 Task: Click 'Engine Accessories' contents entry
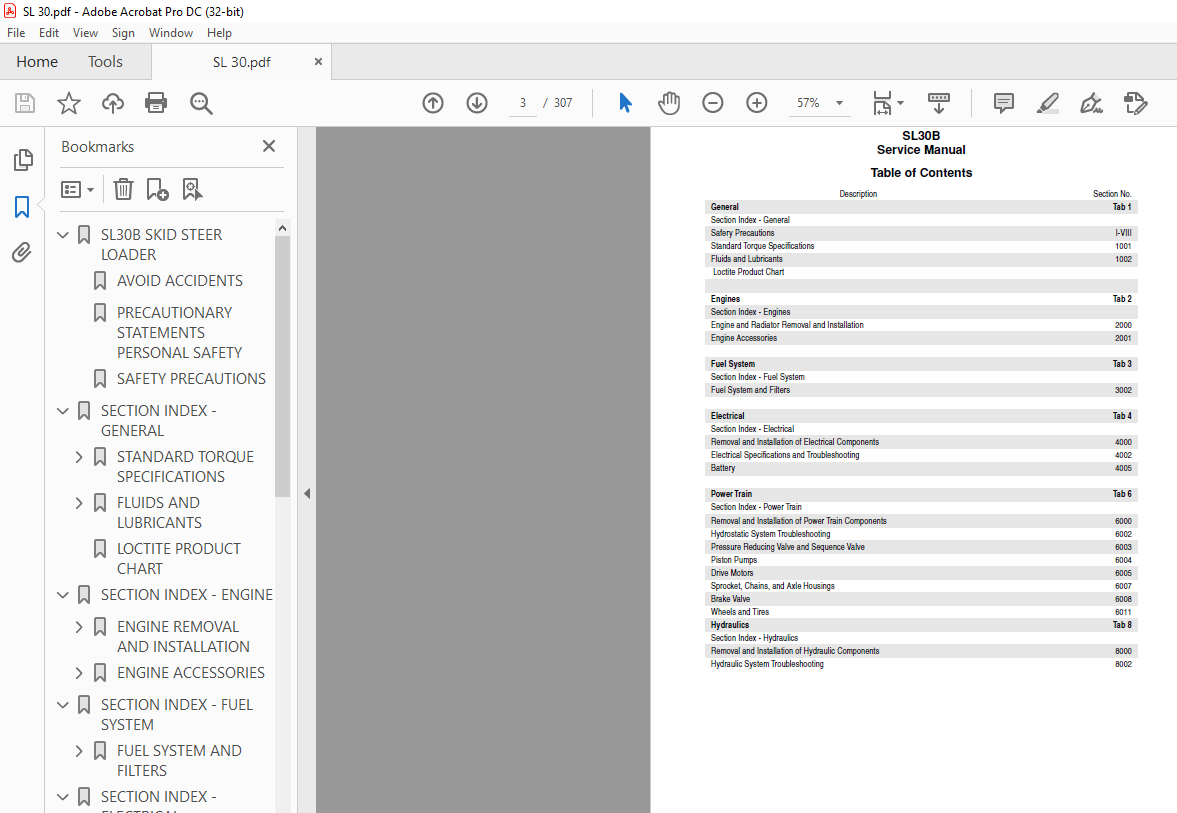click(x=744, y=338)
